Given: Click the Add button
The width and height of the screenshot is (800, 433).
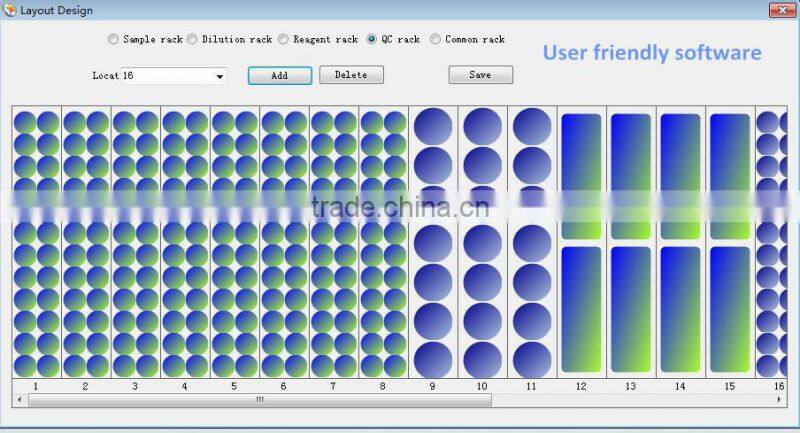Looking at the screenshot, I should (x=279, y=75).
